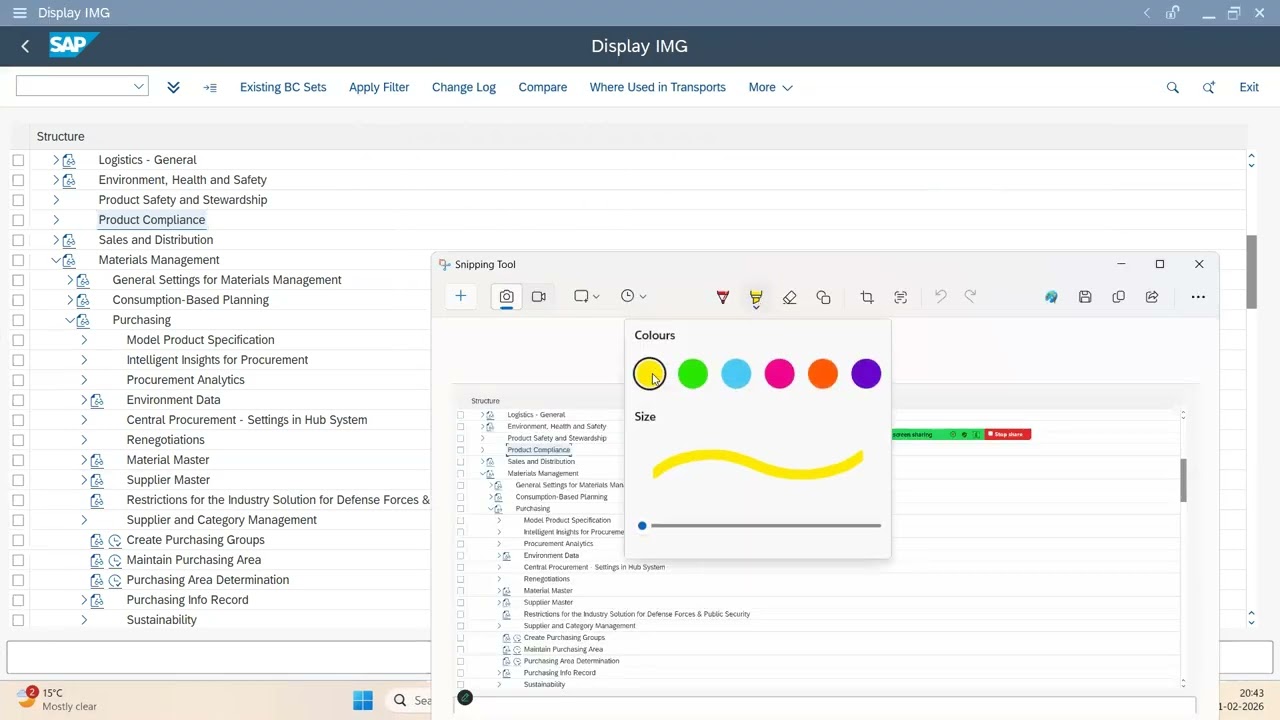This screenshot has width=1280, height=720.
Task: Choose the pink highlighter colour
Action: click(x=779, y=374)
